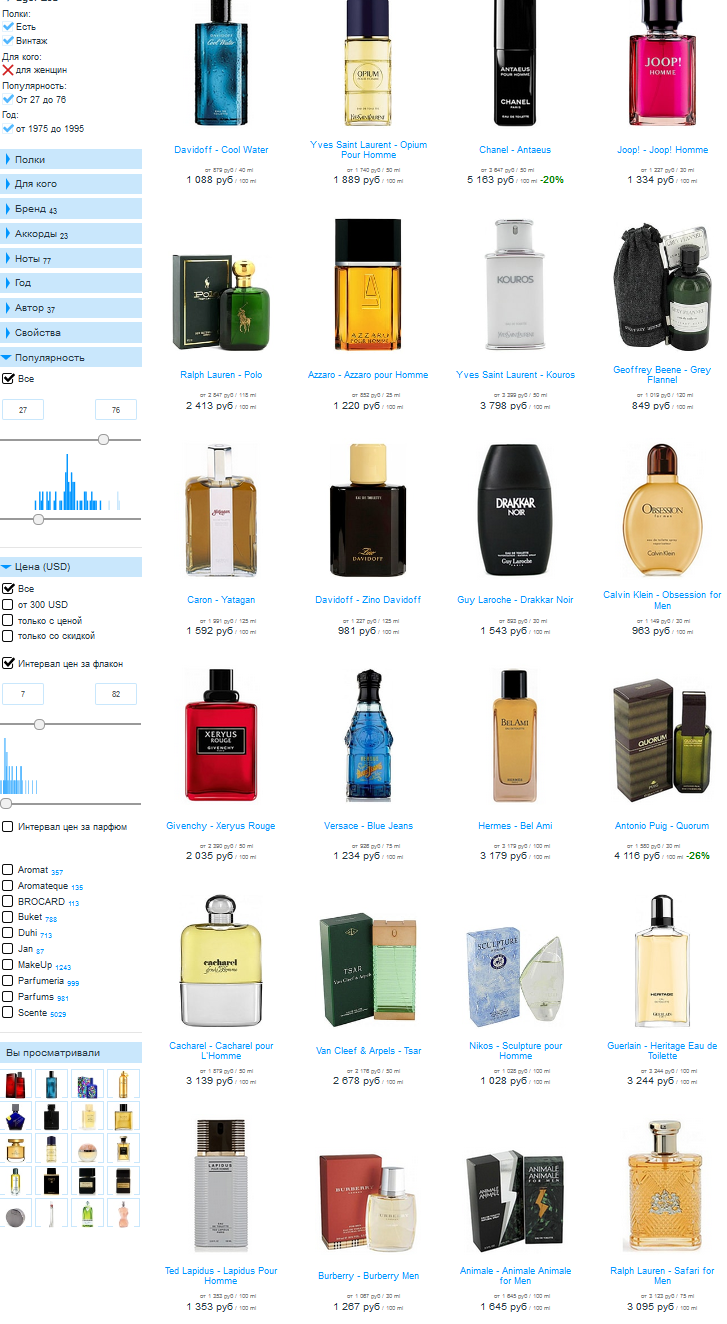Check the MakeUp store checkbox
Screen dimensions: 727x1324
tap(8, 965)
